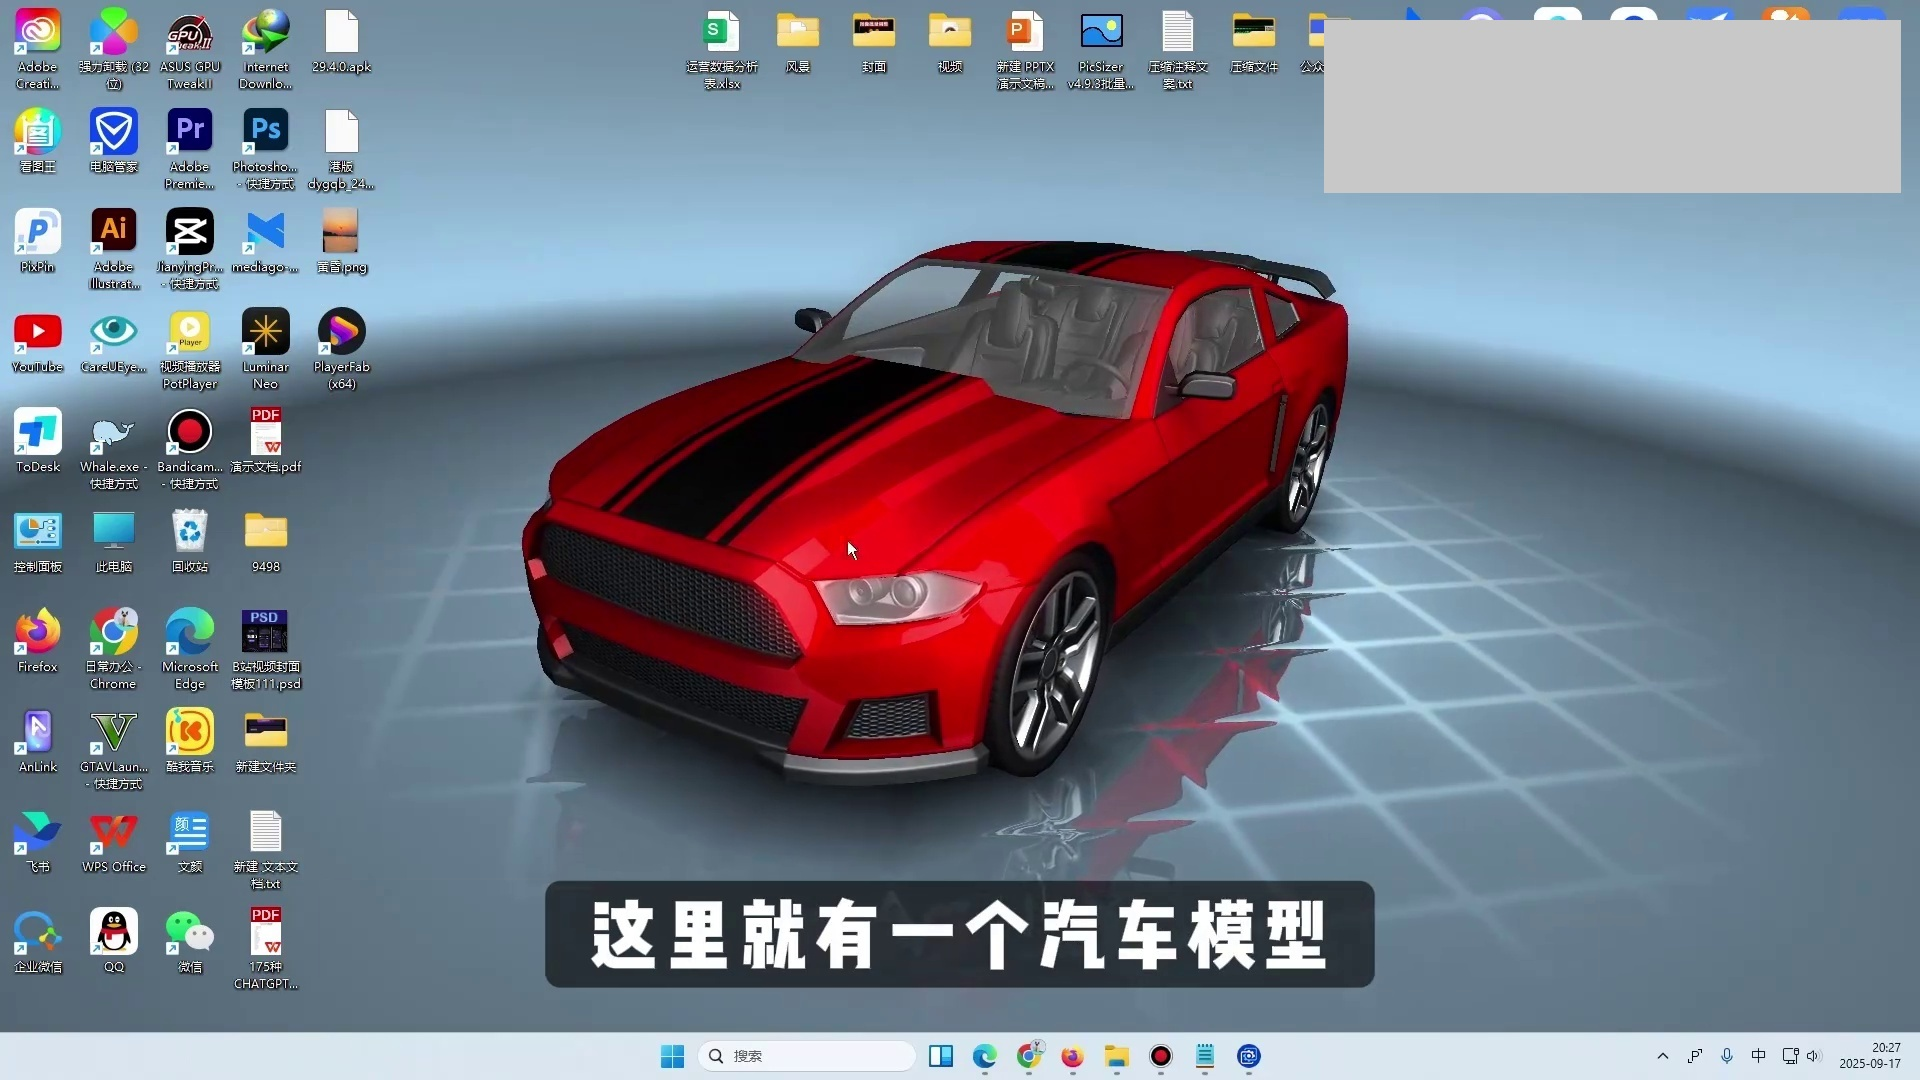Select the WPS Office desktop icon

tap(113, 832)
